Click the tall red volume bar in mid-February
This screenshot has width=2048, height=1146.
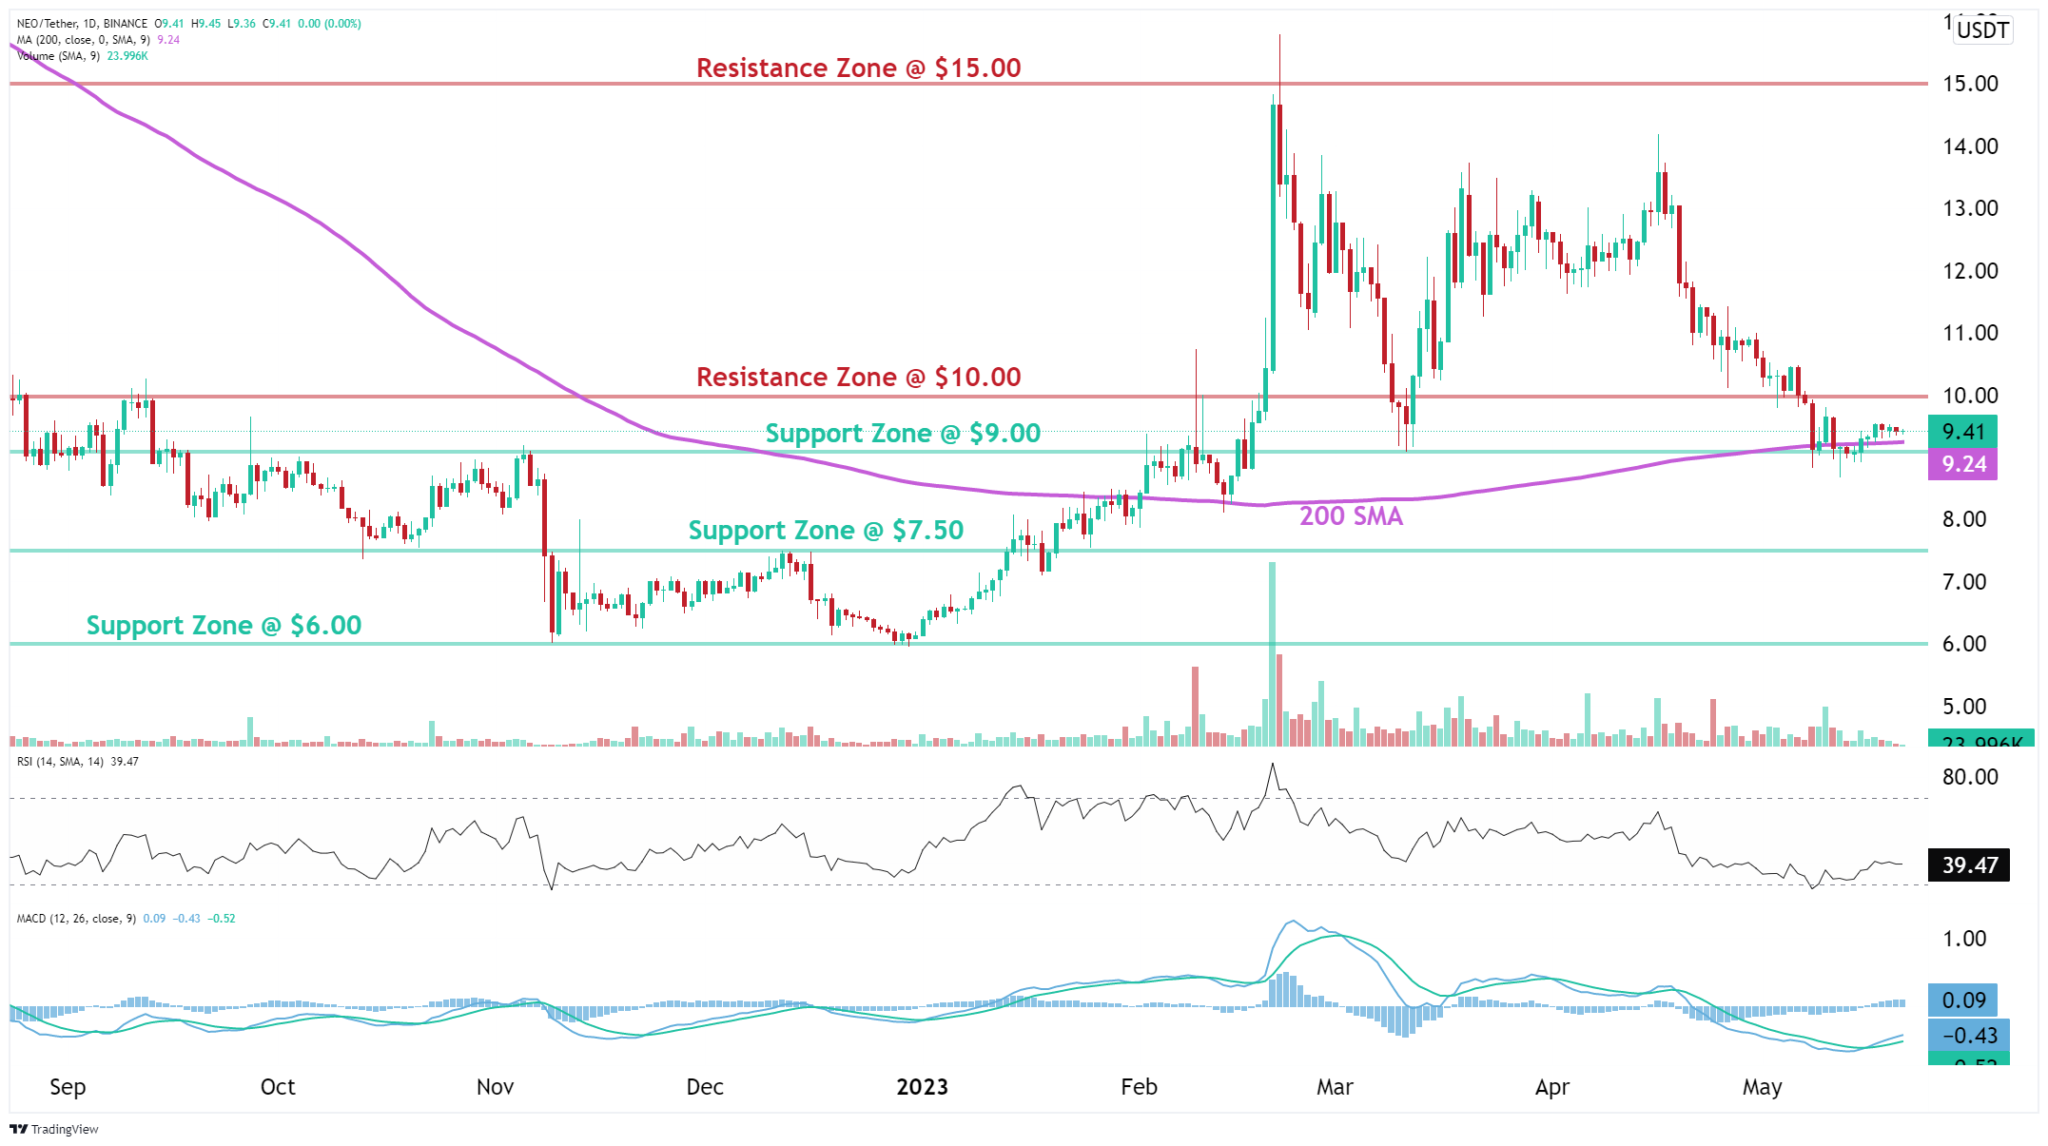click(1195, 706)
